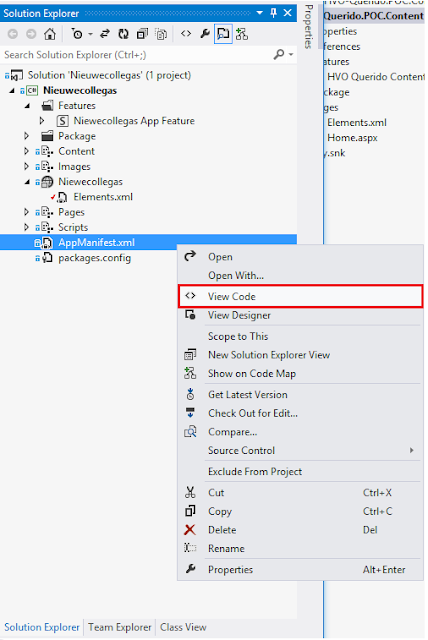
Task: Choose Exclude From Project
Action: [300, 472]
